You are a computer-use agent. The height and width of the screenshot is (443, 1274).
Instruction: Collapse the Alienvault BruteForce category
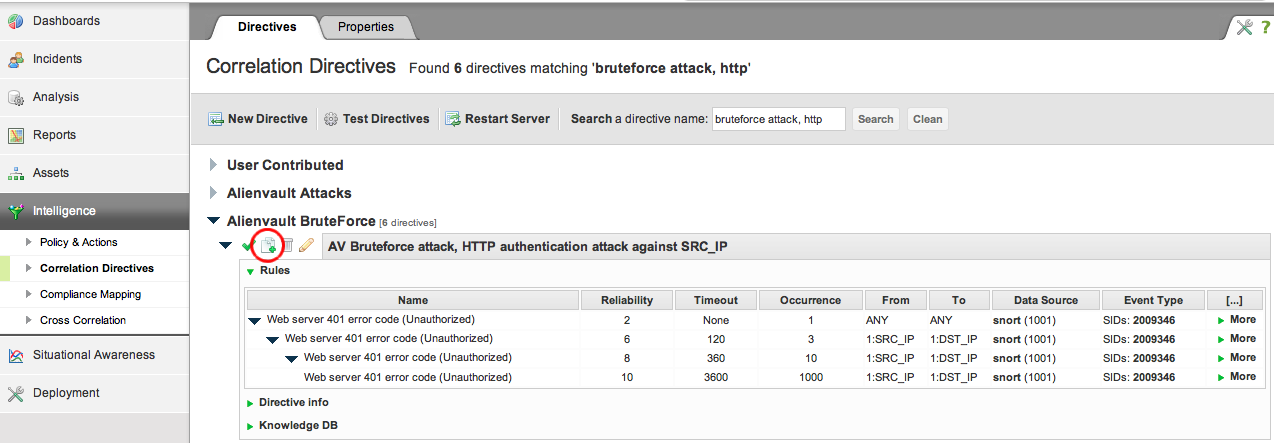click(213, 221)
